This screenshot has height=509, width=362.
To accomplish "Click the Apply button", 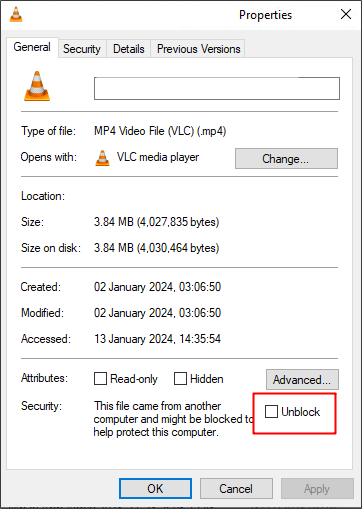I will click(317, 489).
